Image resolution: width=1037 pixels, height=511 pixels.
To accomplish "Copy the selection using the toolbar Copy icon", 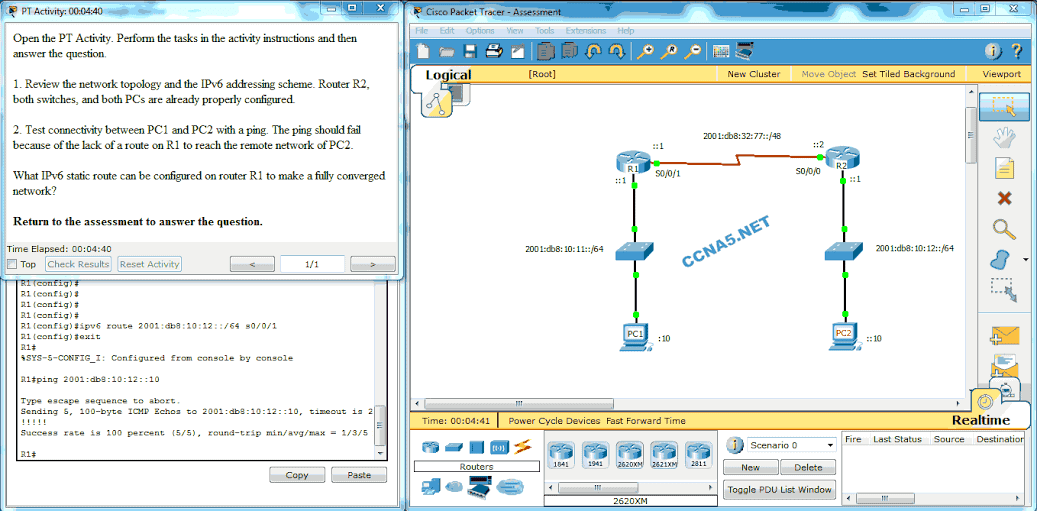I will point(546,52).
